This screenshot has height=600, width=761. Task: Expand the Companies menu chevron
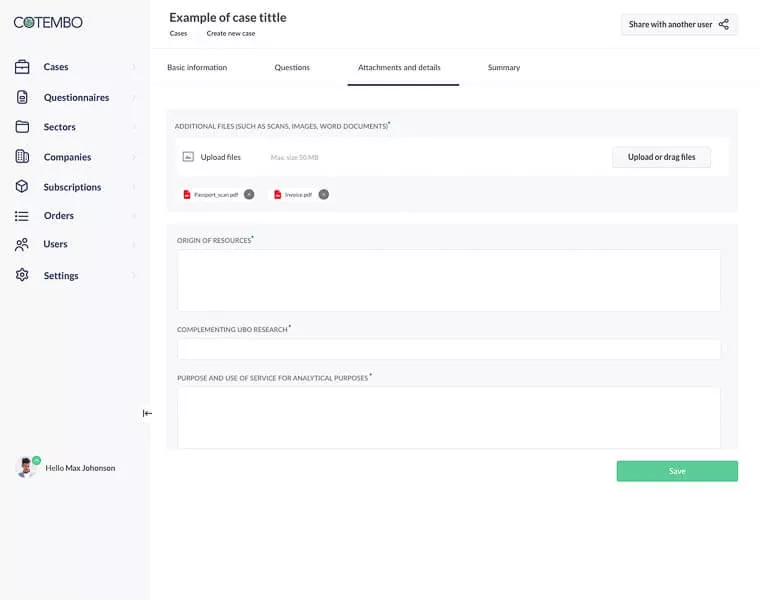click(134, 157)
